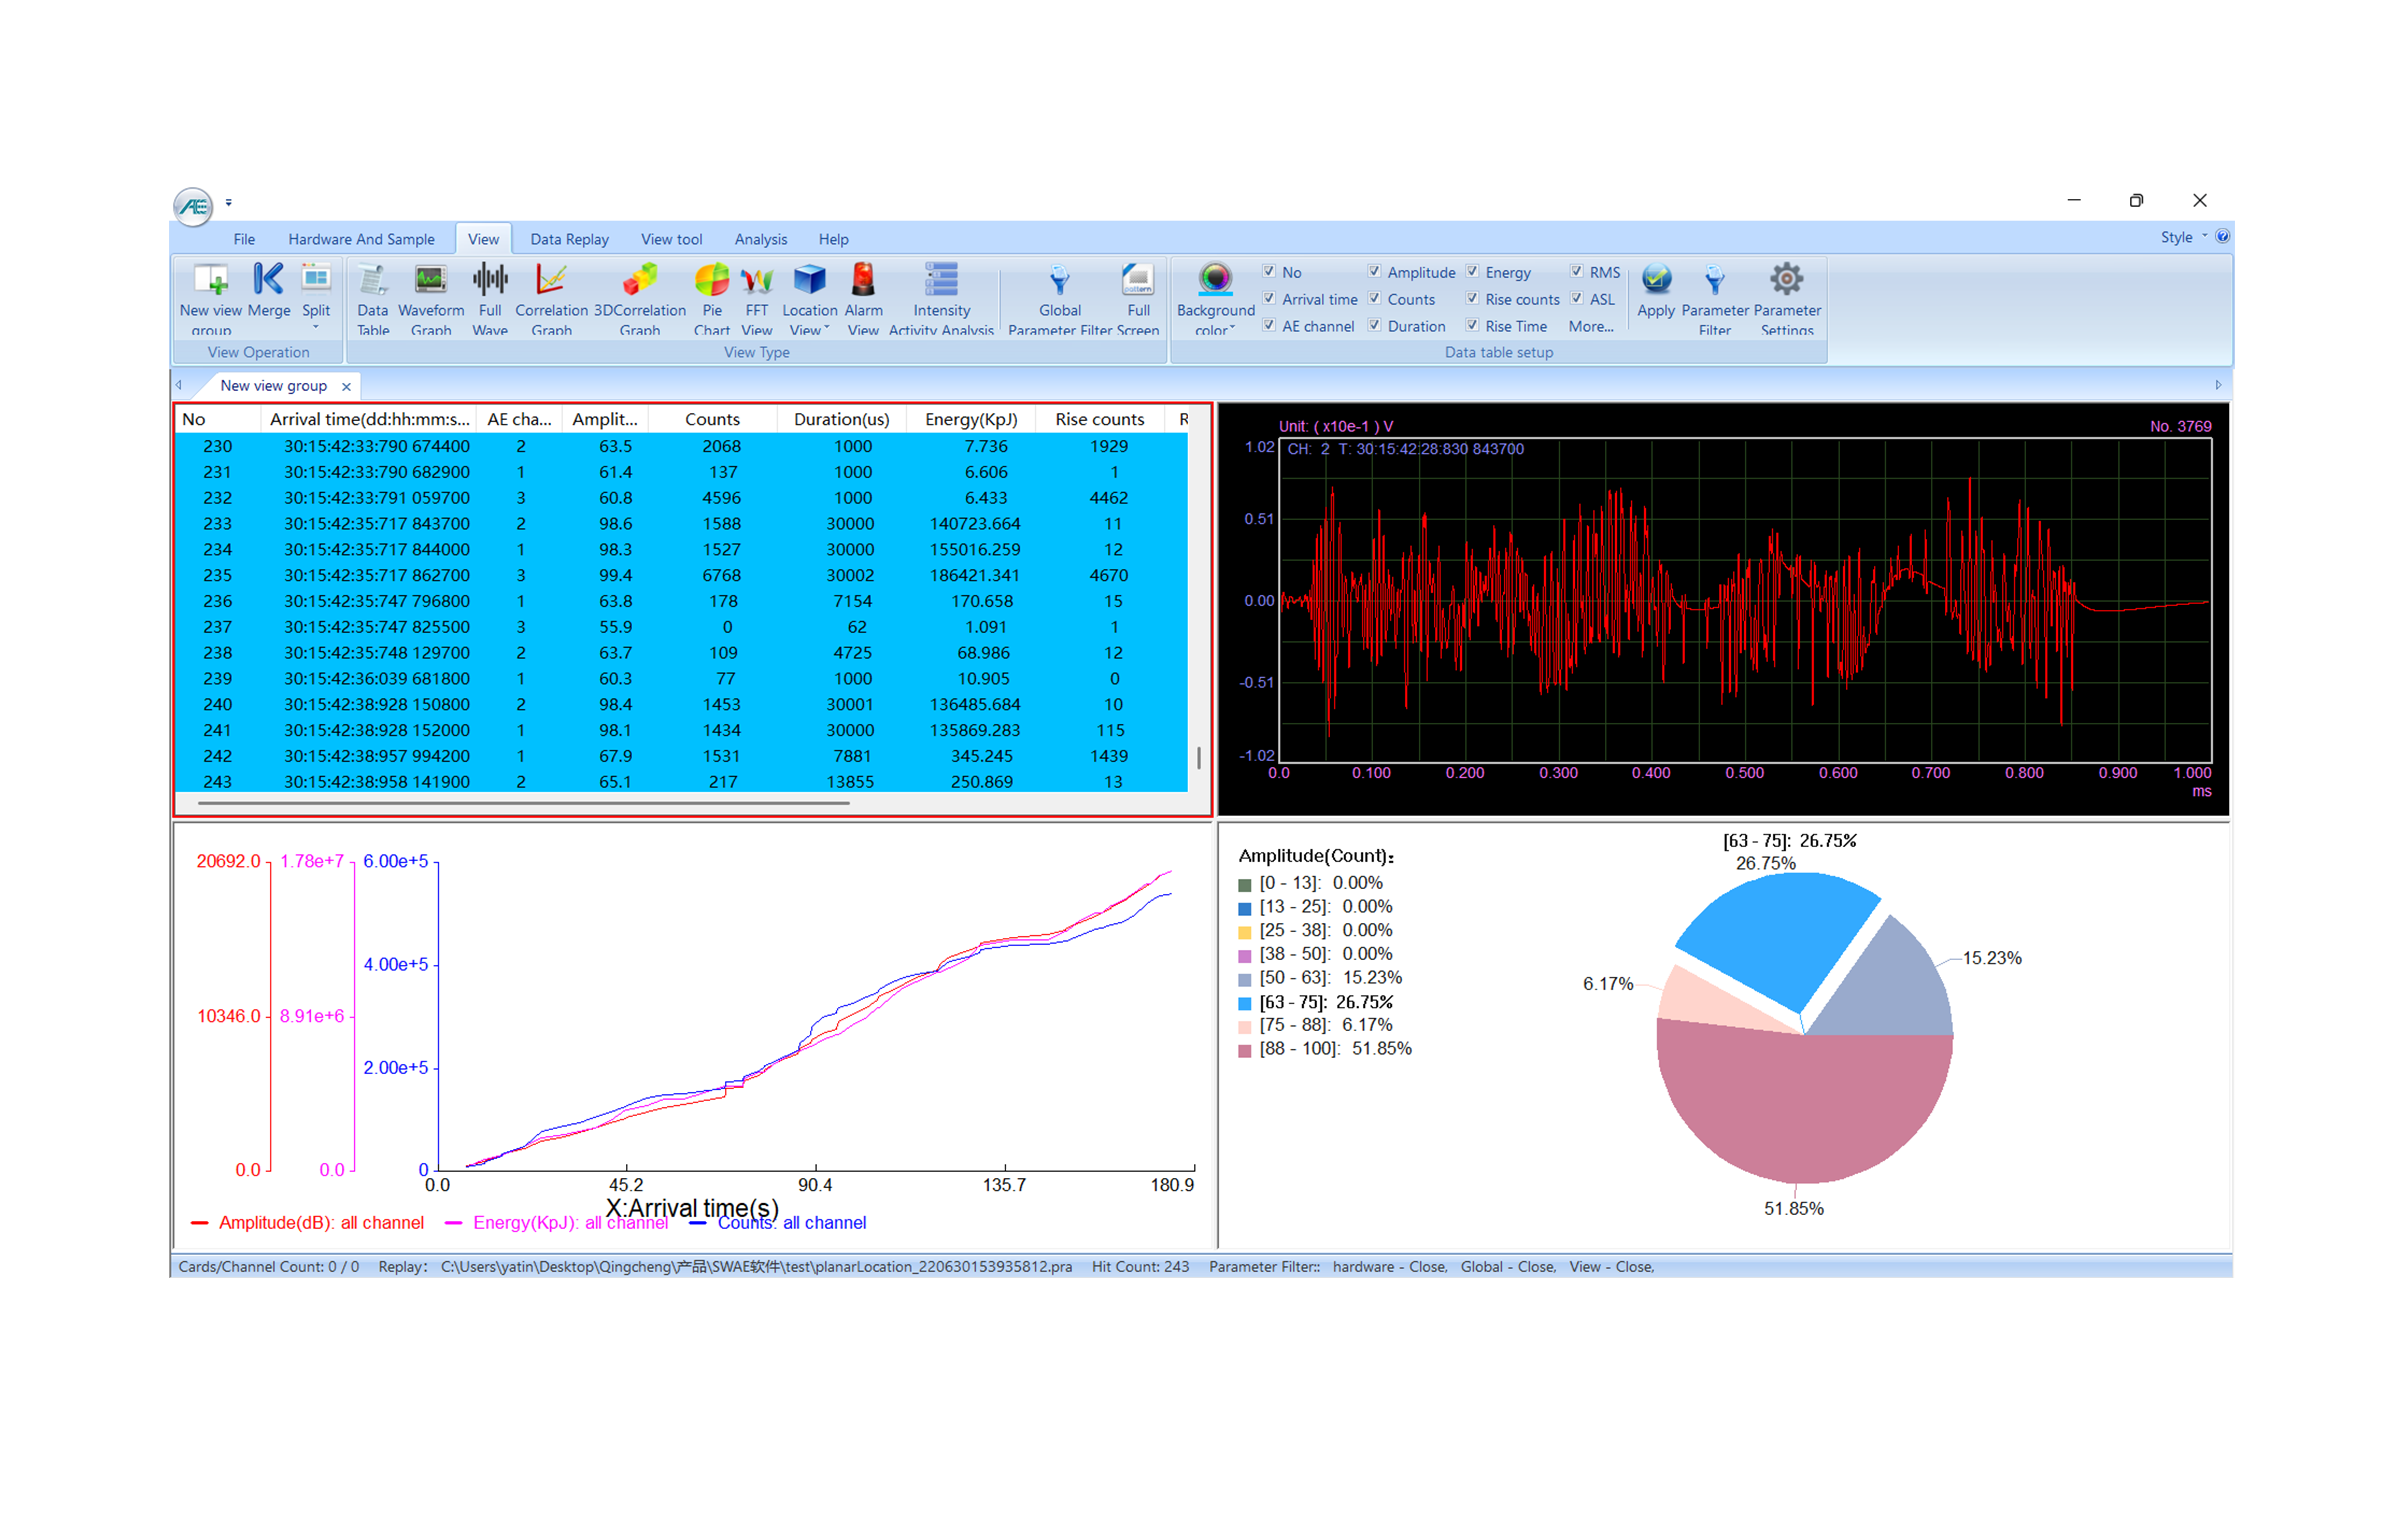
Task: Open the Waveform Graph view
Action: point(430,280)
